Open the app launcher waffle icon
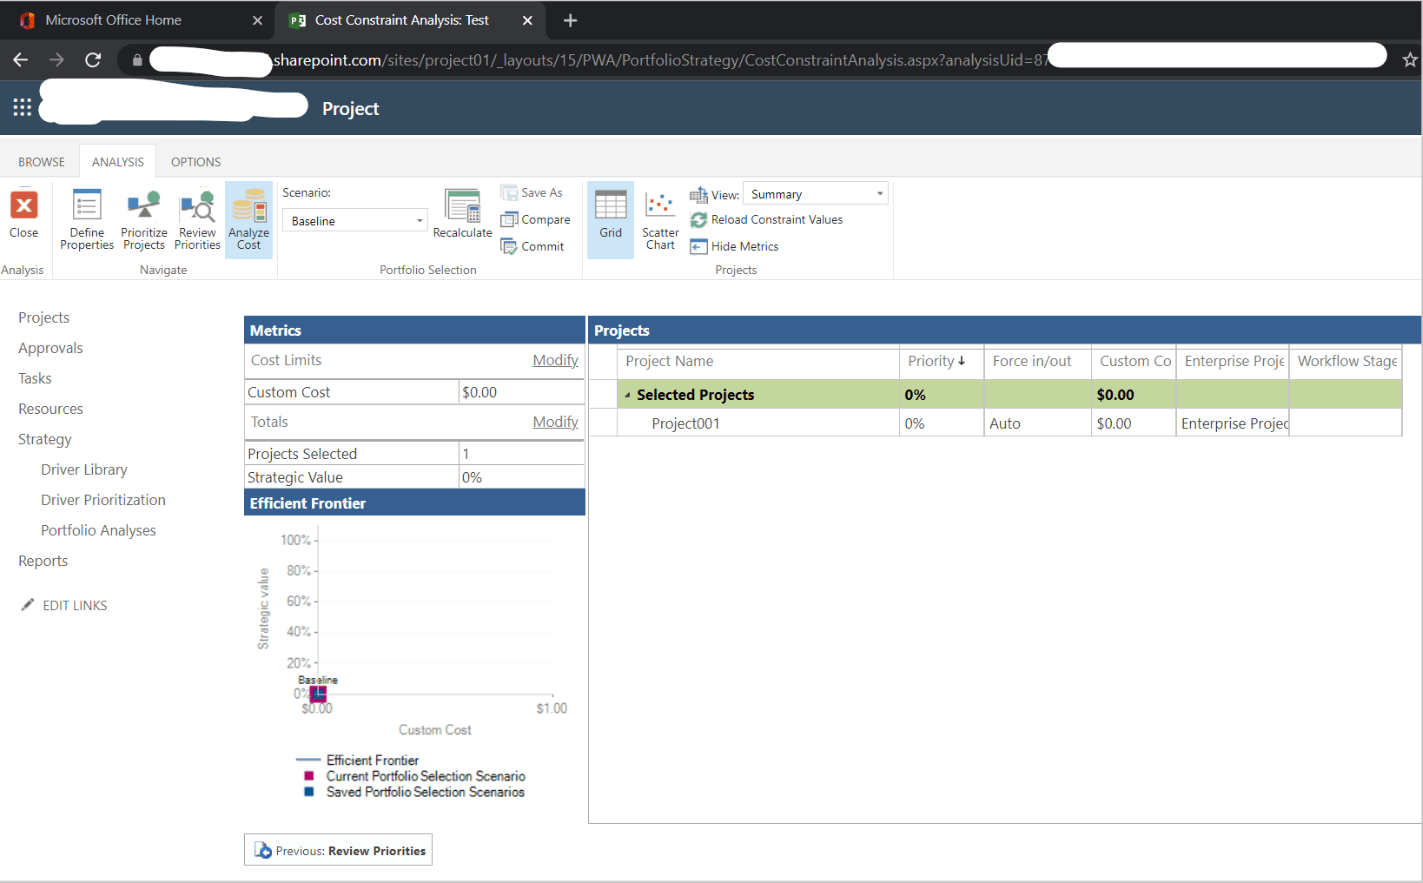This screenshot has height=883, width=1423. coord(22,108)
